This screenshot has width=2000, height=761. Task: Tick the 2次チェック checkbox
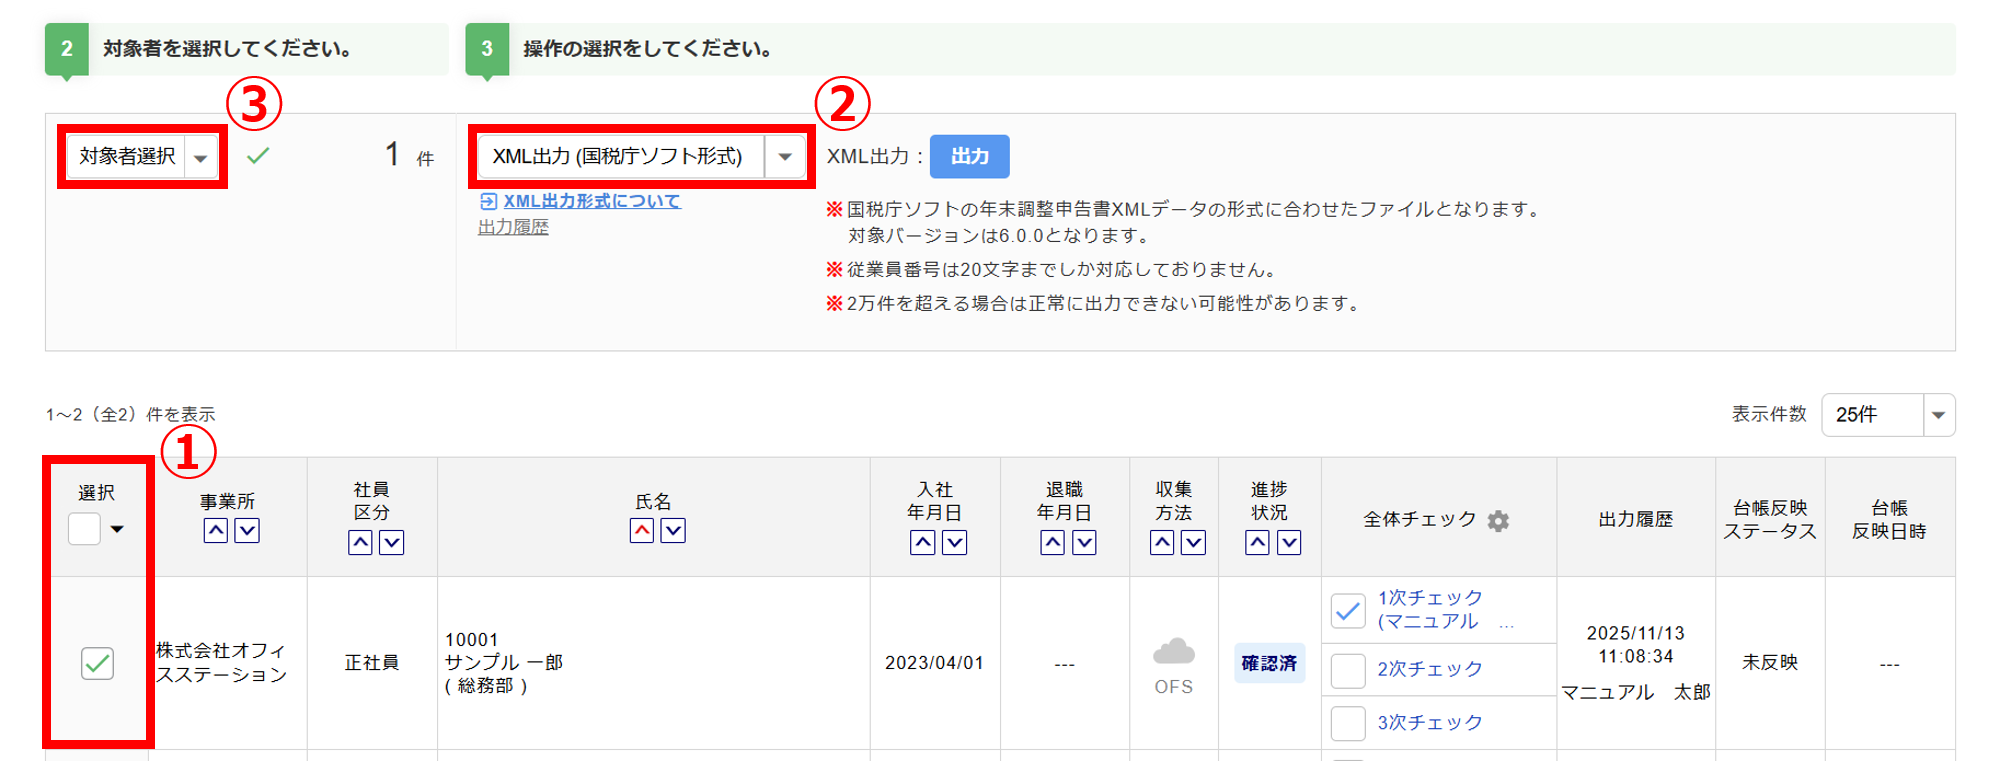1348,670
